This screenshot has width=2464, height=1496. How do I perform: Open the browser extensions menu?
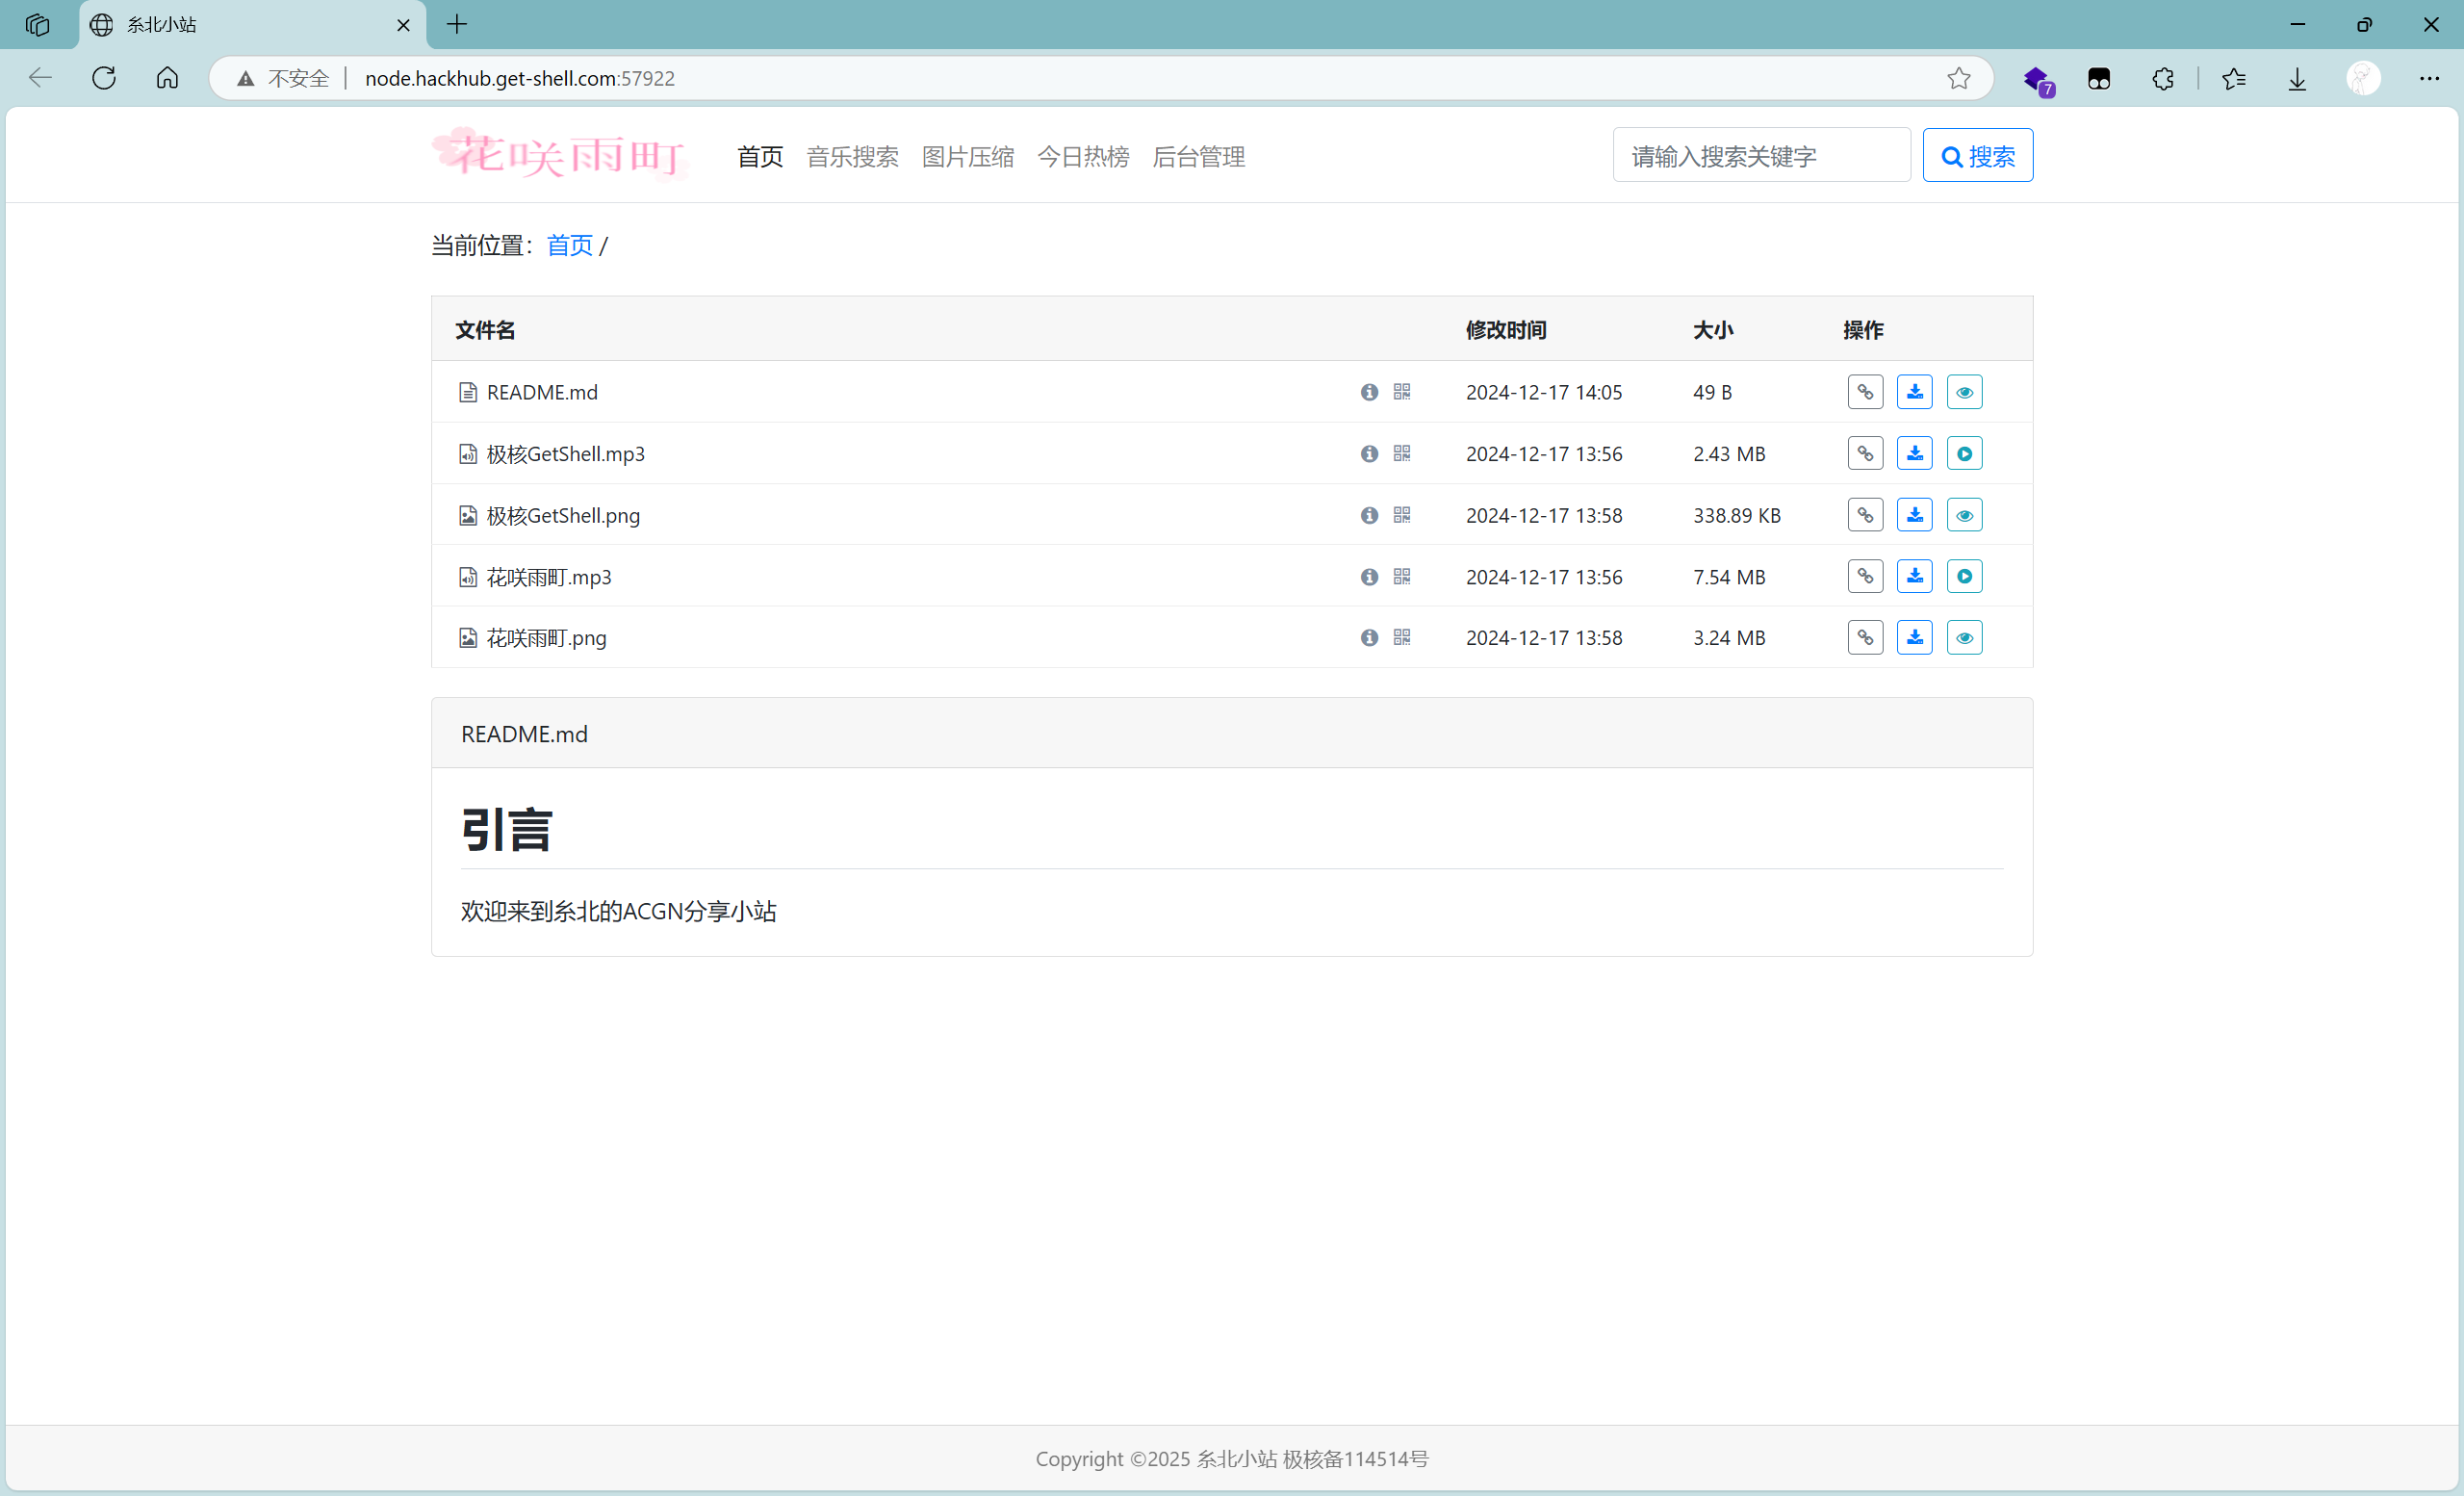pos(2163,78)
